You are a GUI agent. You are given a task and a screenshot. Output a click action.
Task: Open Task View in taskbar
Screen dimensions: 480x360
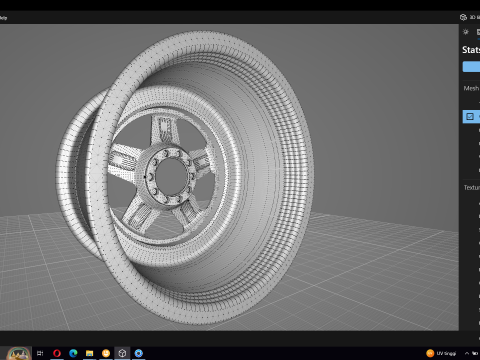pyautogui.click(x=40, y=353)
